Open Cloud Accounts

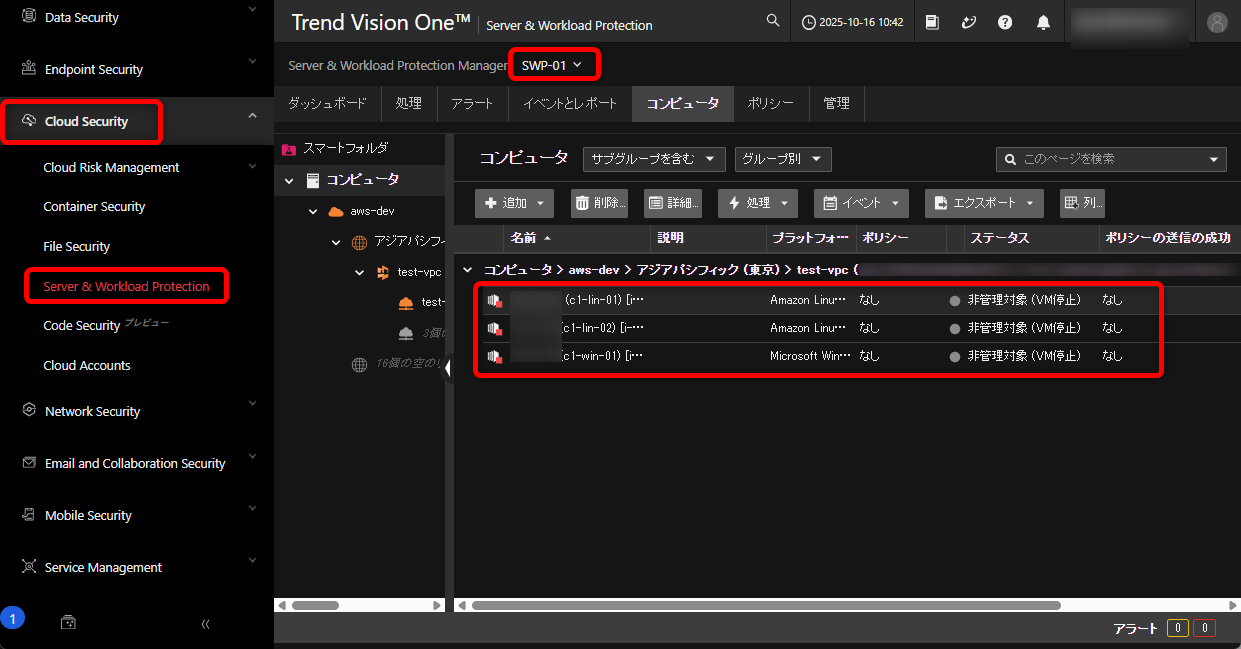pyautogui.click(x=87, y=365)
